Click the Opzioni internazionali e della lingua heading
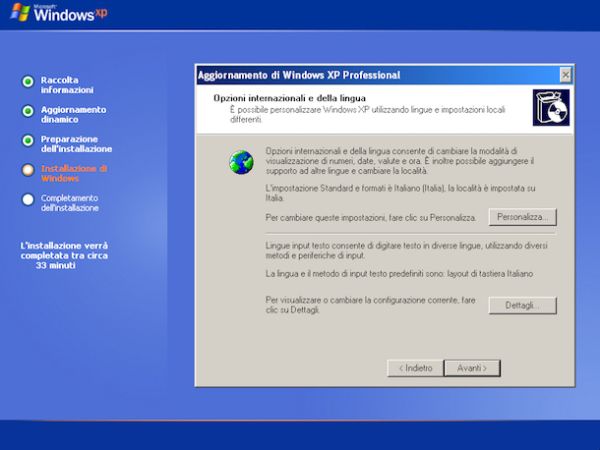Image resolution: width=600 pixels, height=450 pixels. tap(280, 98)
